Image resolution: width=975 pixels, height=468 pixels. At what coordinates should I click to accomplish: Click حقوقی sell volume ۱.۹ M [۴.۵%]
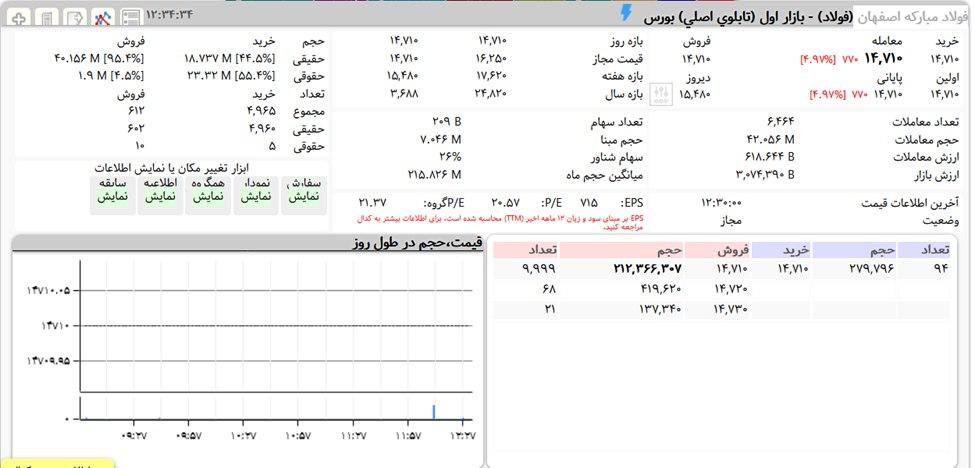click(111, 76)
